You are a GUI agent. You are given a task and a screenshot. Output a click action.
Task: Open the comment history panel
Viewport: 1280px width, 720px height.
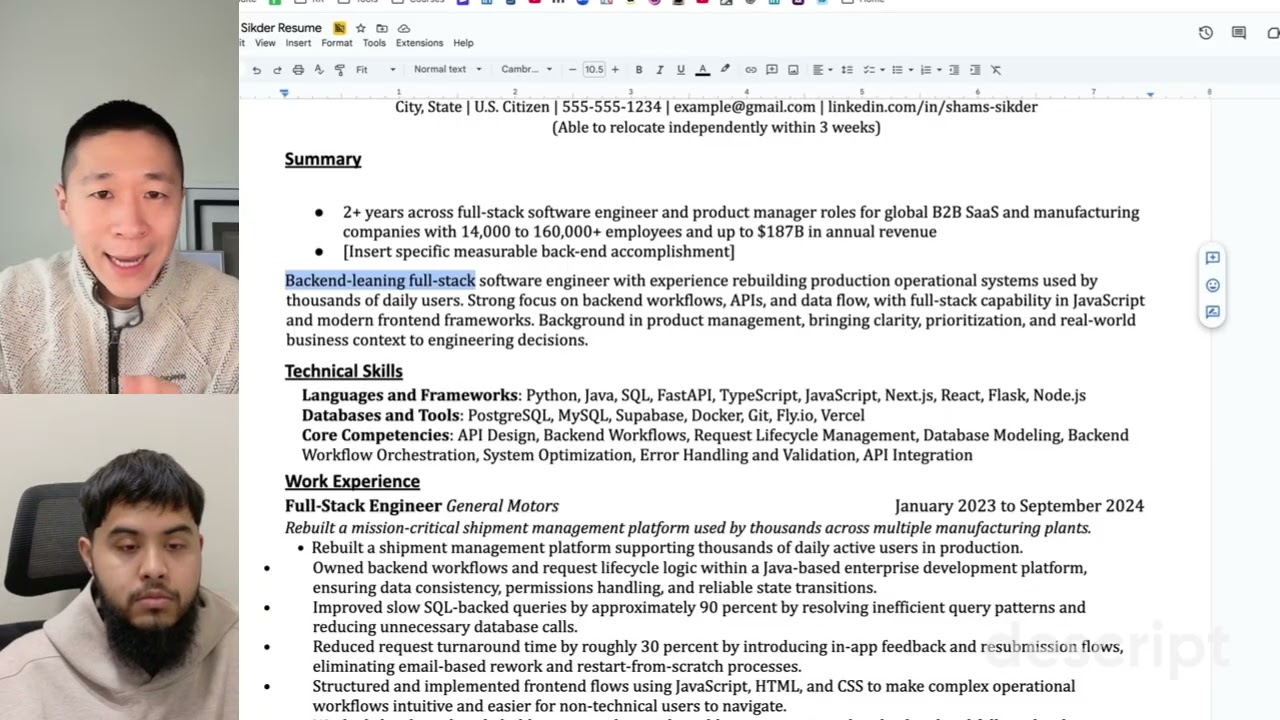pyautogui.click(x=1239, y=33)
